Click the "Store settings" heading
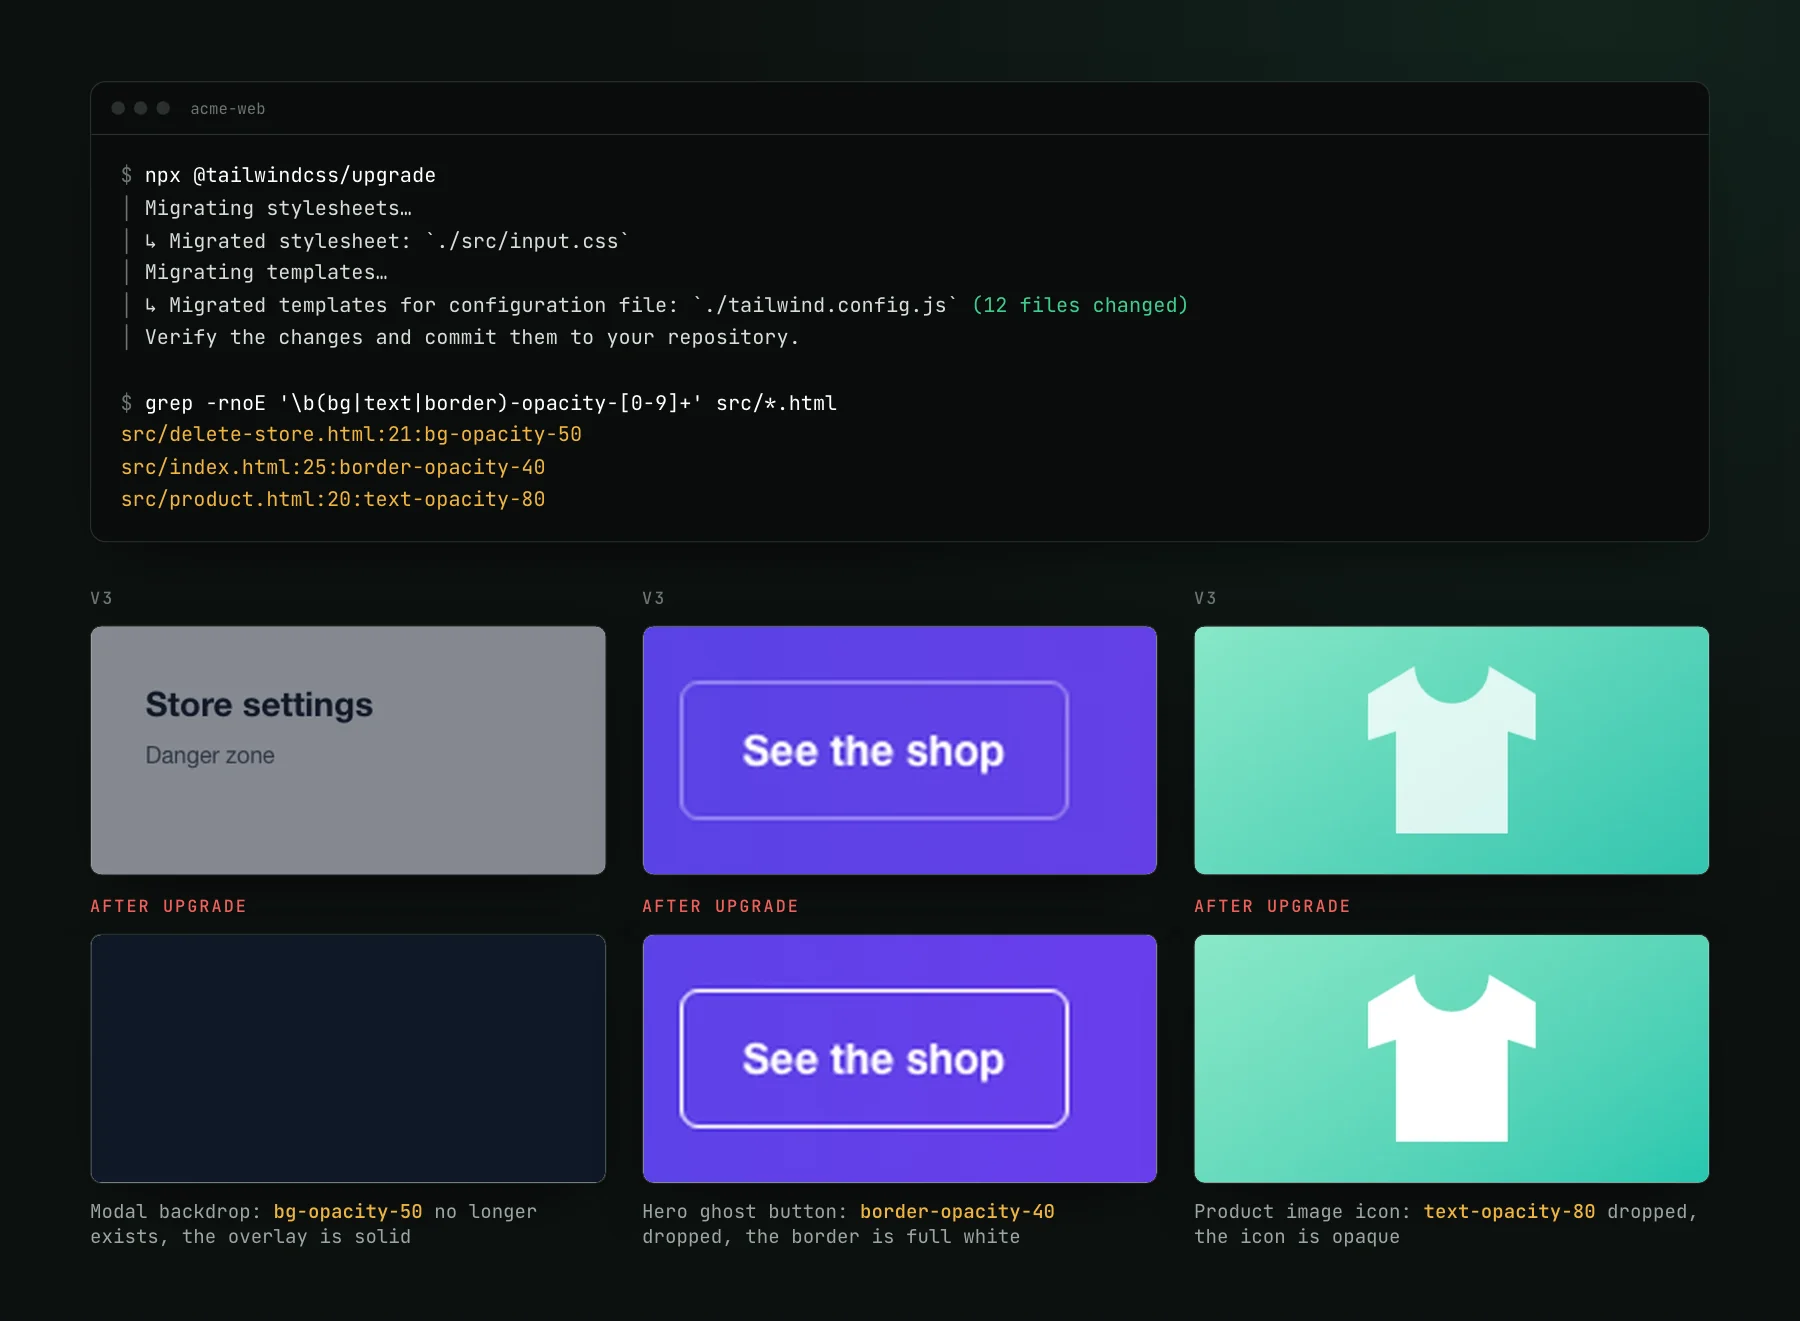 click(259, 704)
